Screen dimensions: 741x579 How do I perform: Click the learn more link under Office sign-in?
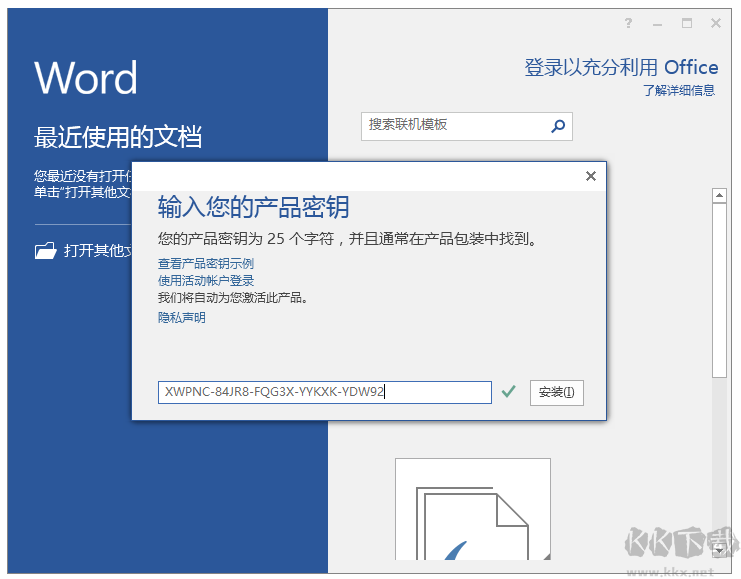(679, 90)
